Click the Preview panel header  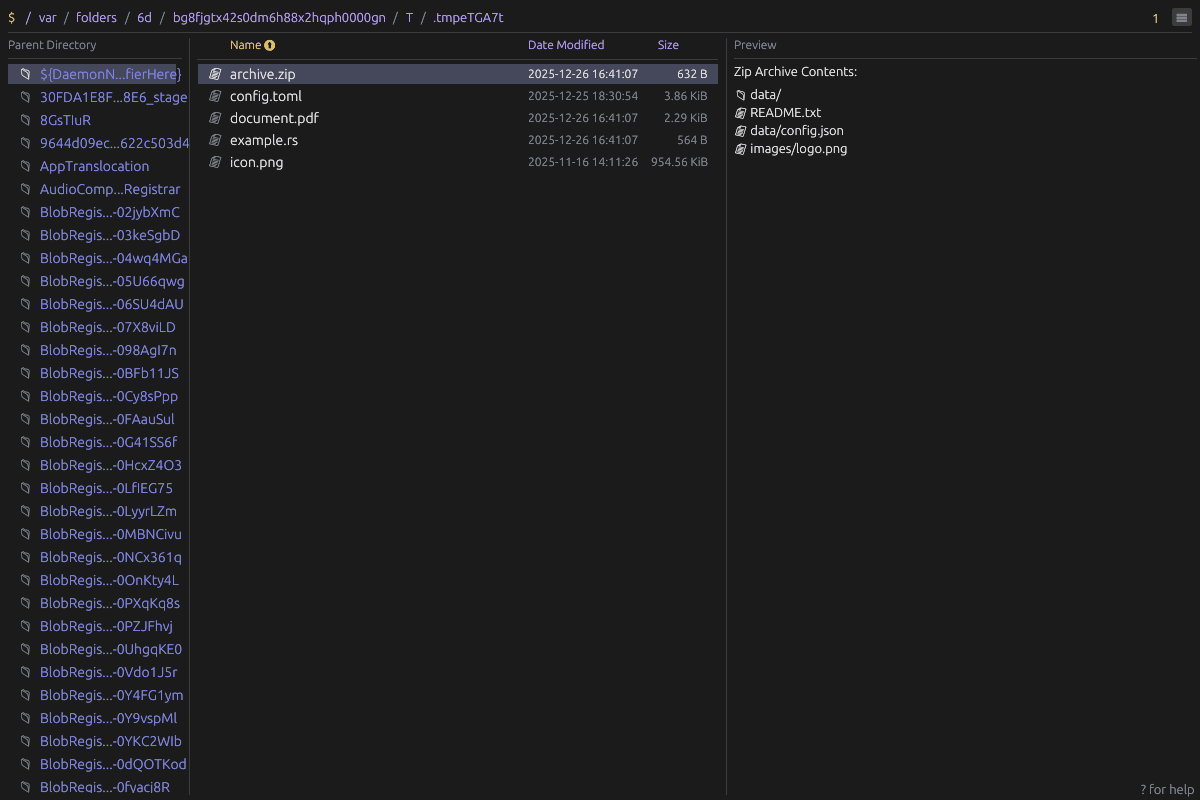pyautogui.click(x=755, y=45)
